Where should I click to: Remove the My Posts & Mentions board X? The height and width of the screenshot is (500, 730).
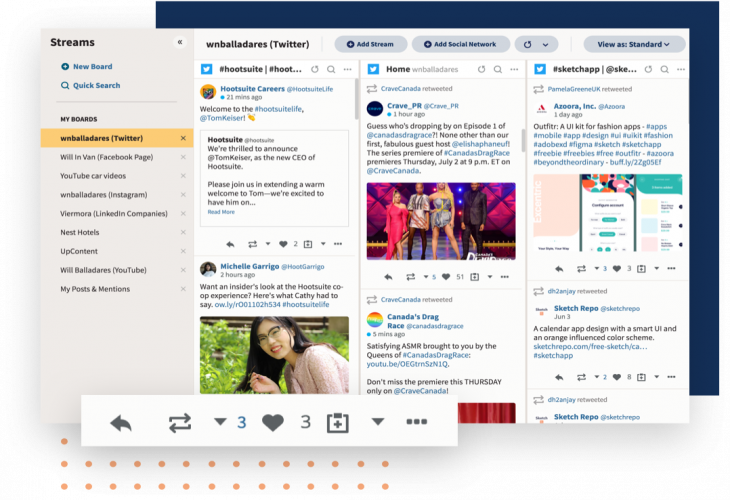tap(183, 289)
